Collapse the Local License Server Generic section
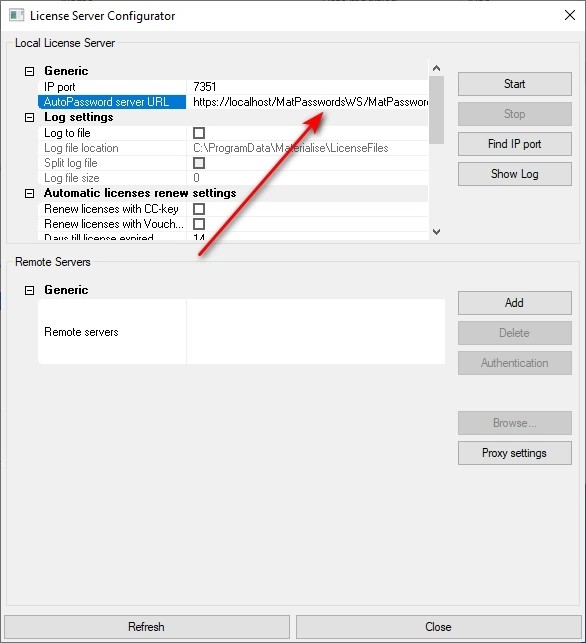 [30, 71]
